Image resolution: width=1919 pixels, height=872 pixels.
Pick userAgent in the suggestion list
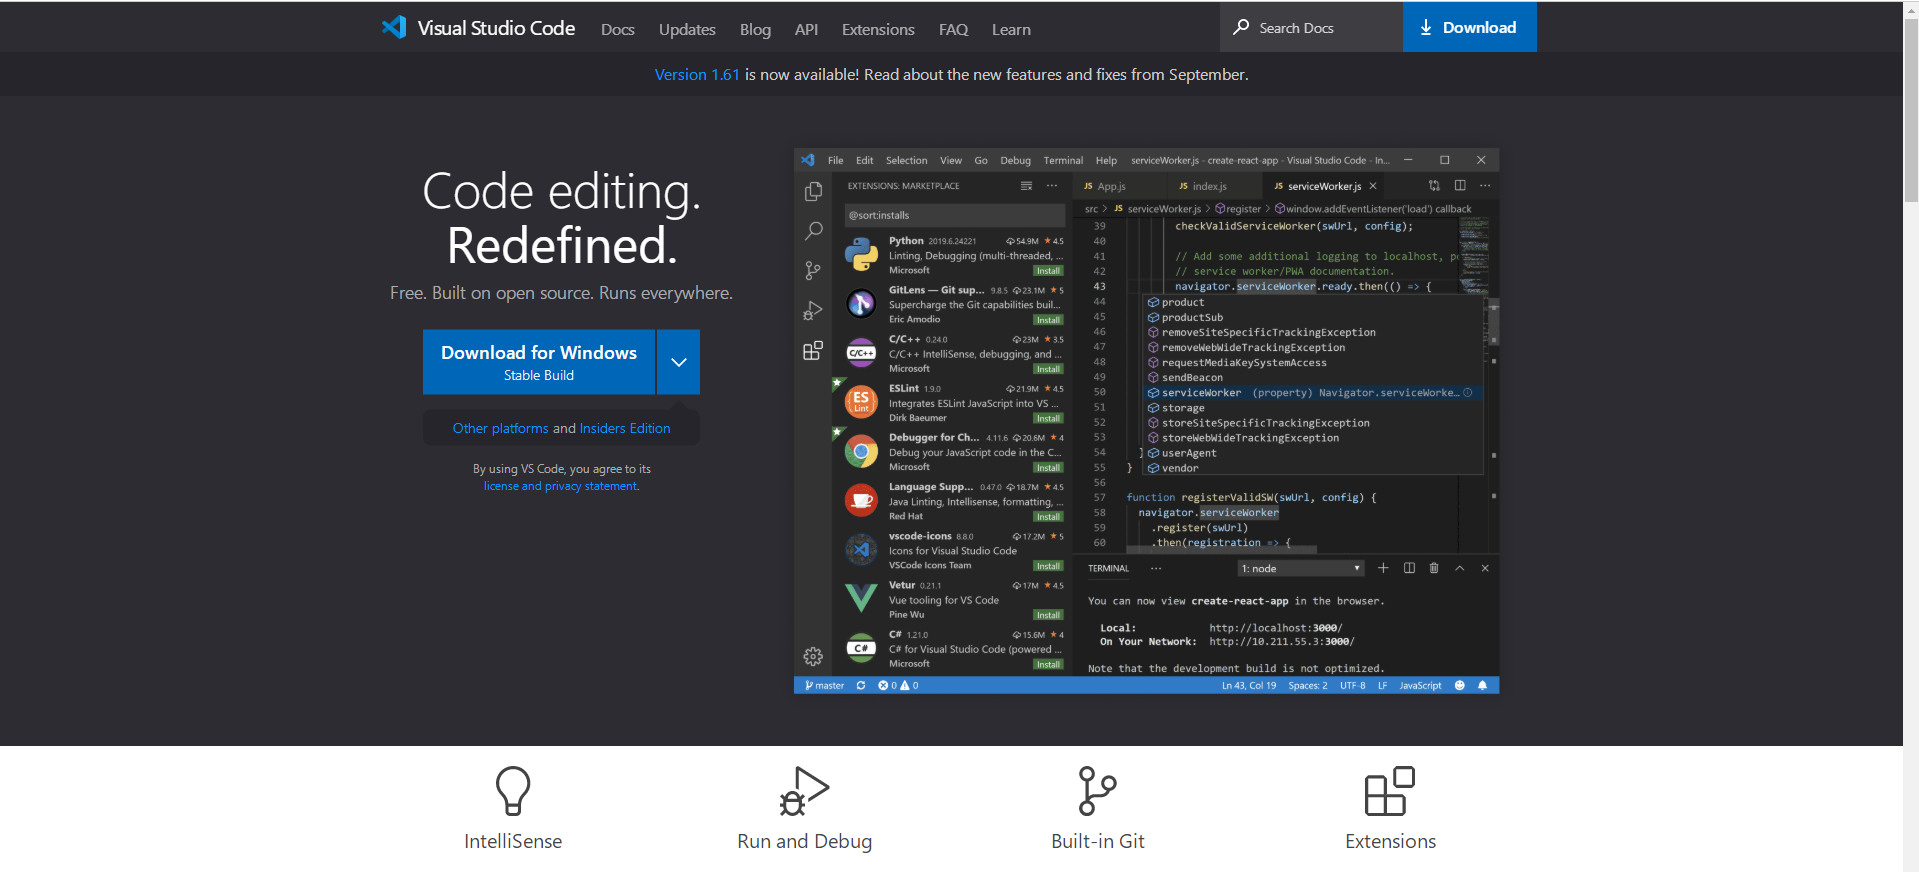tap(1312, 453)
